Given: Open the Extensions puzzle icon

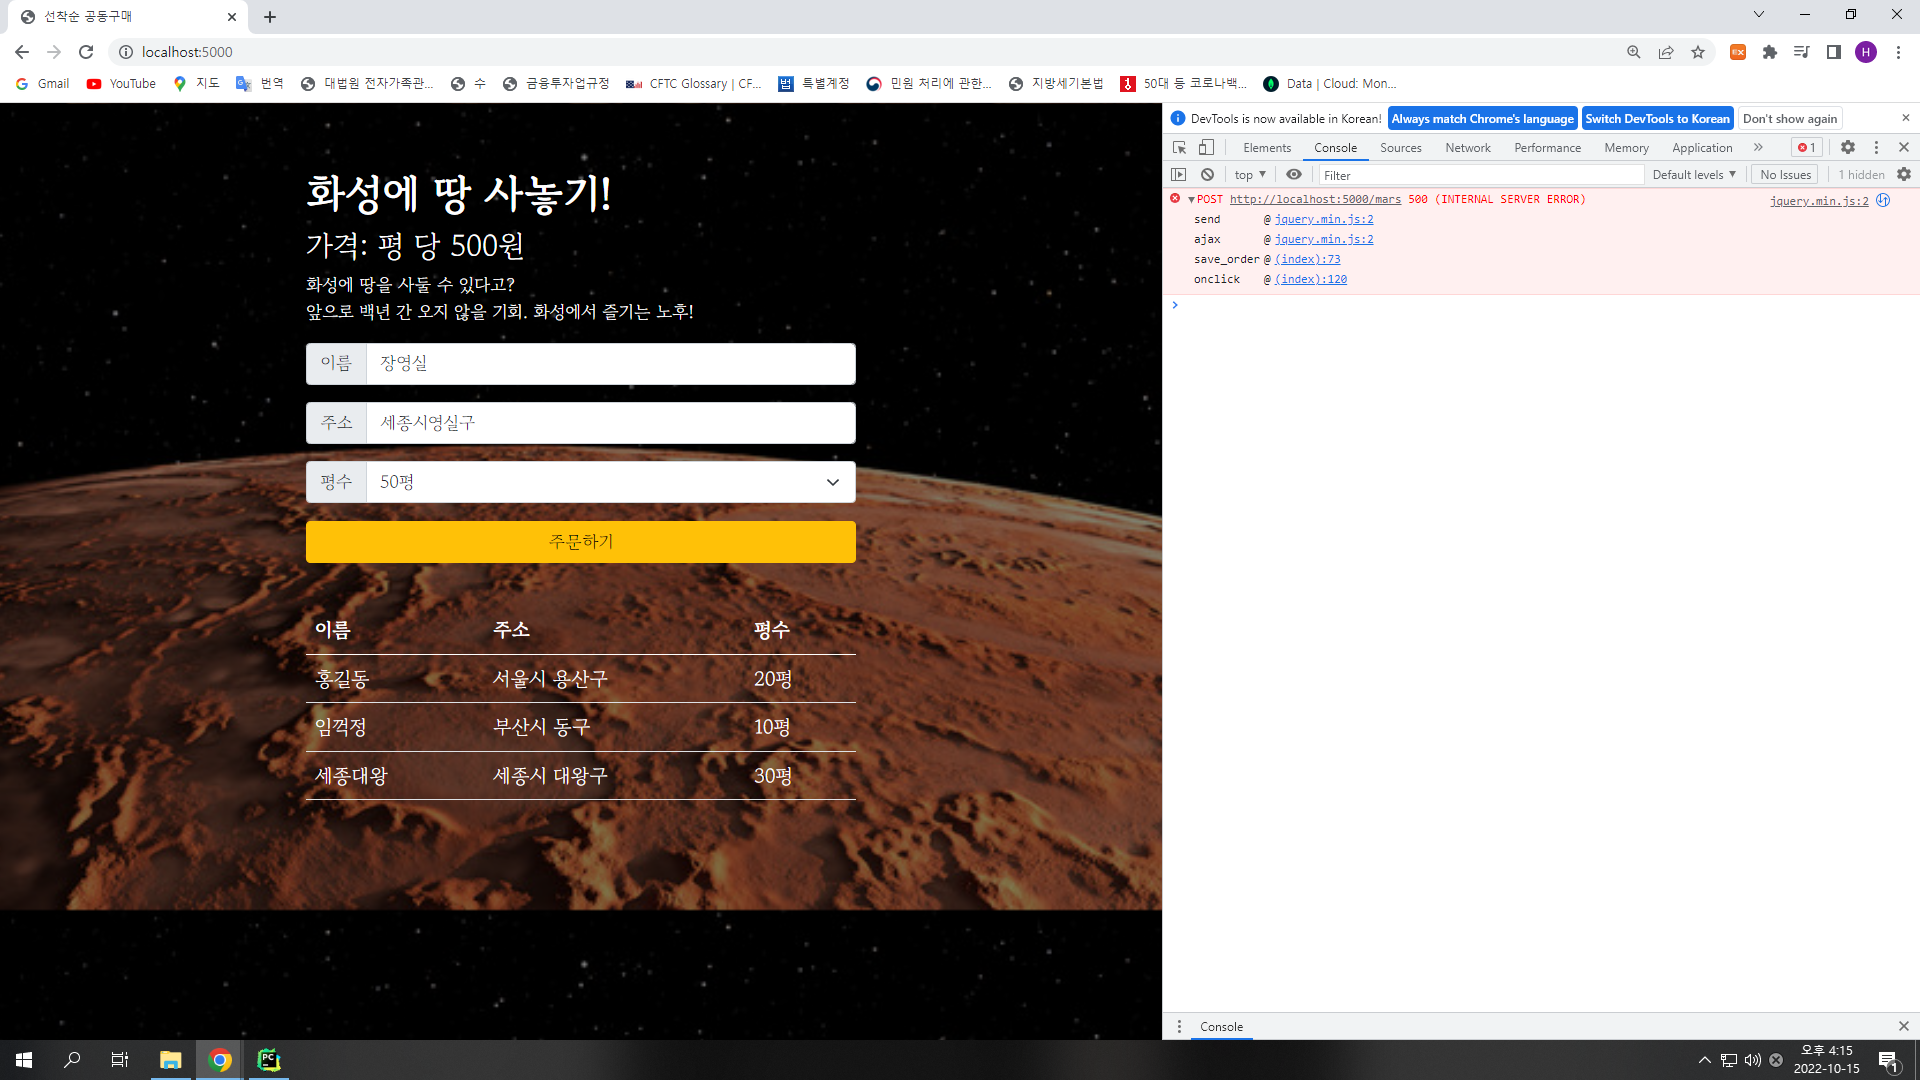Looking at the screenshot, I should point(1770,52).
